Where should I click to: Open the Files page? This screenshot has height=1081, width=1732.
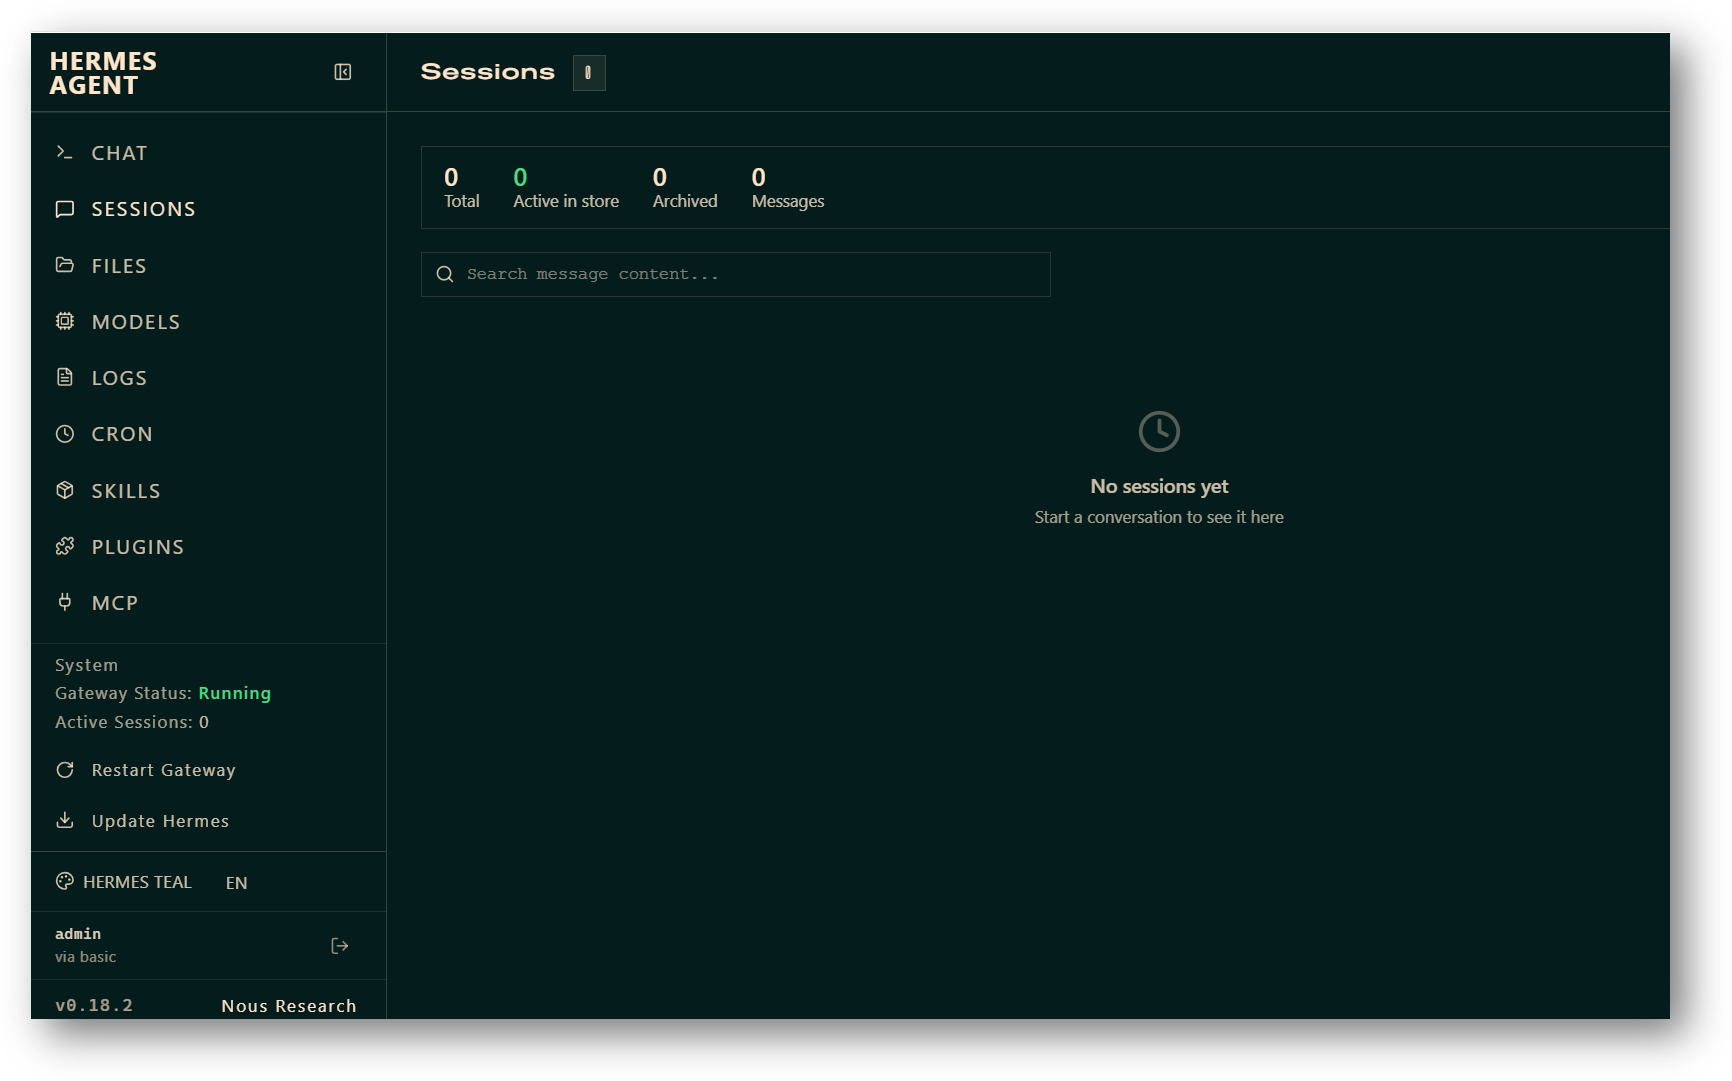208,266
